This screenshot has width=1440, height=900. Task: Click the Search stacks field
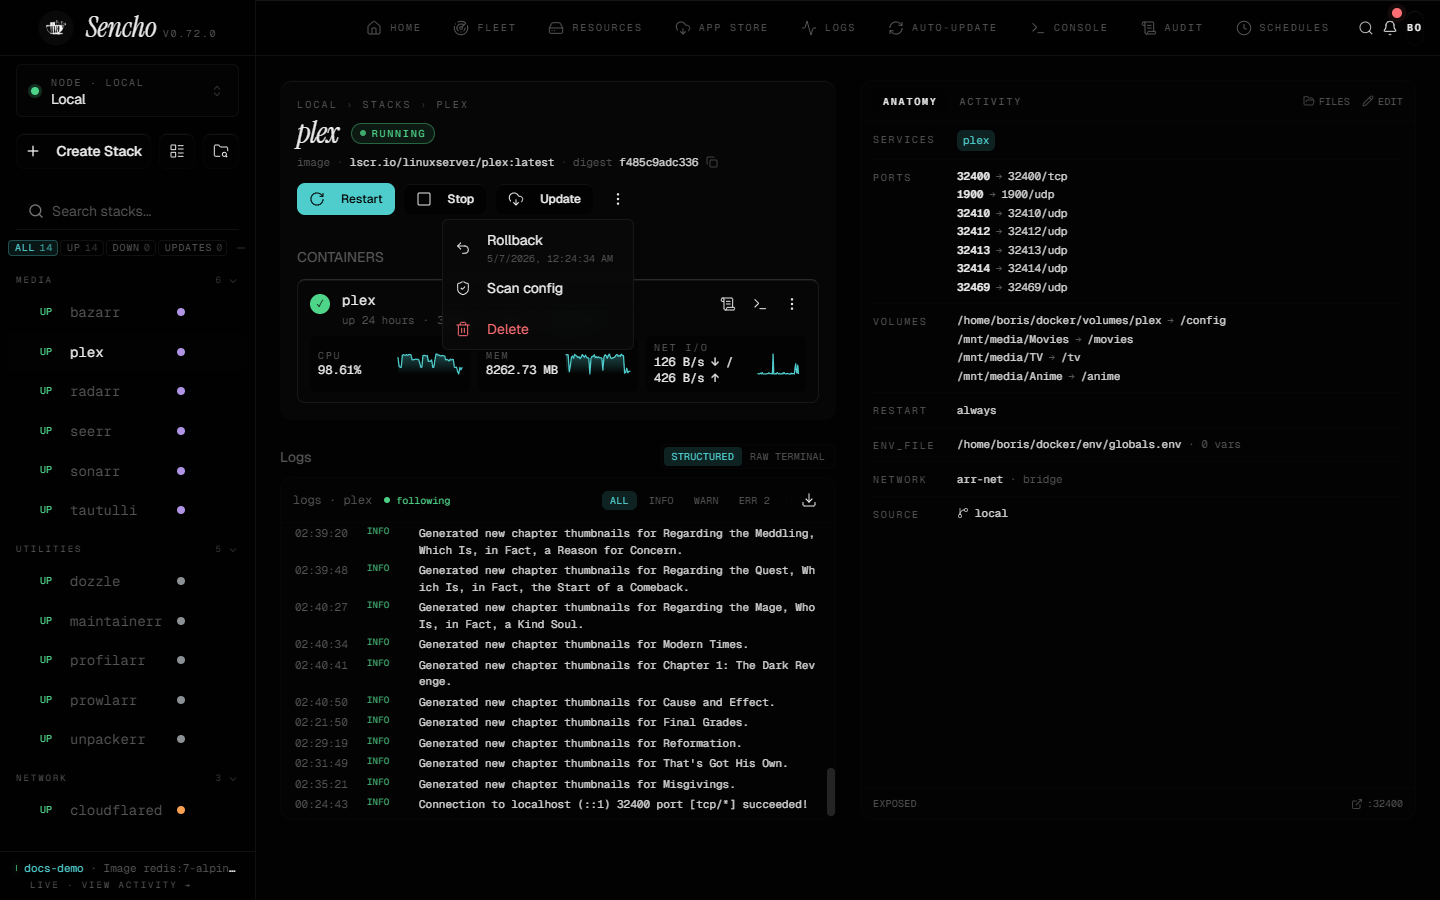[x=128, y=211]
